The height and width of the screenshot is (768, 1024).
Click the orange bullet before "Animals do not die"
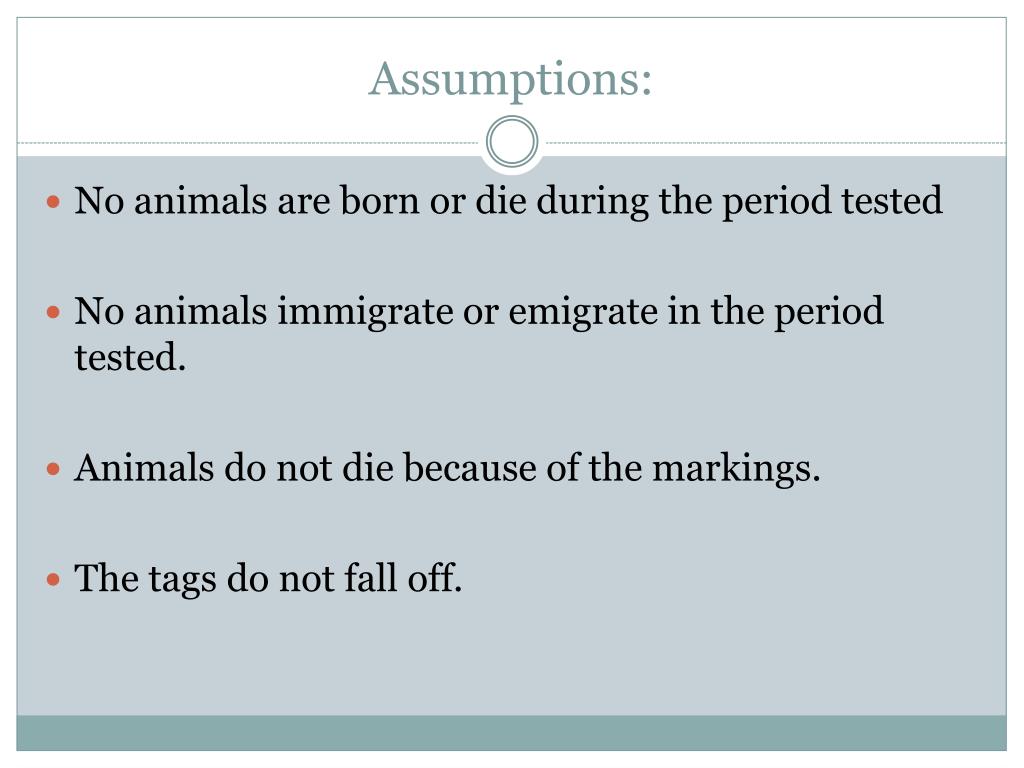[54, 469]
